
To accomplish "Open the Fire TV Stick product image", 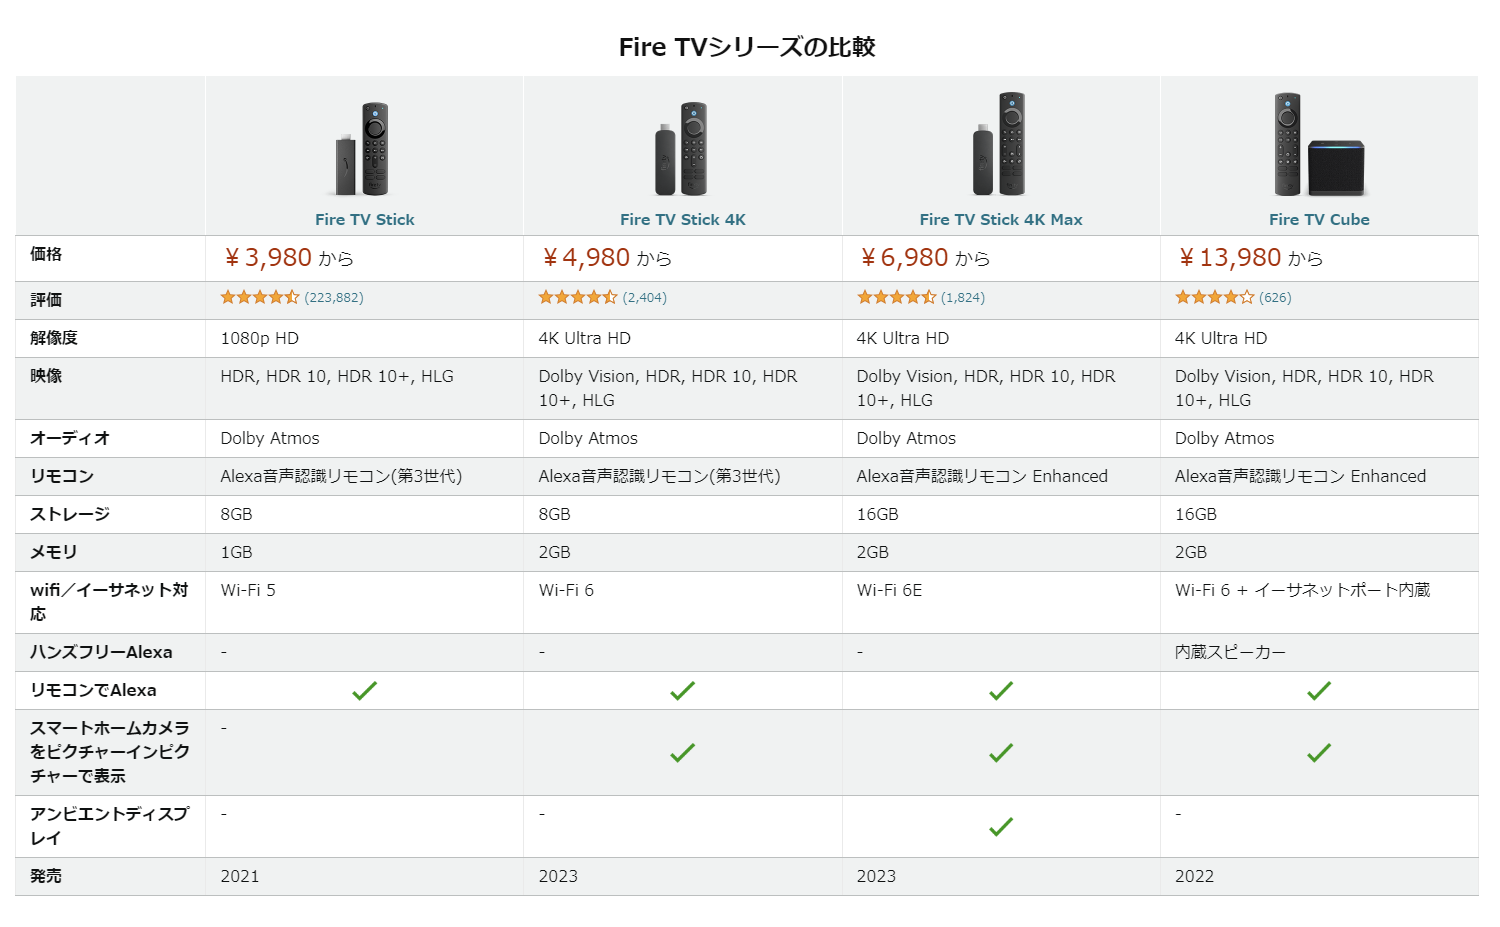I will pos(363,148).
